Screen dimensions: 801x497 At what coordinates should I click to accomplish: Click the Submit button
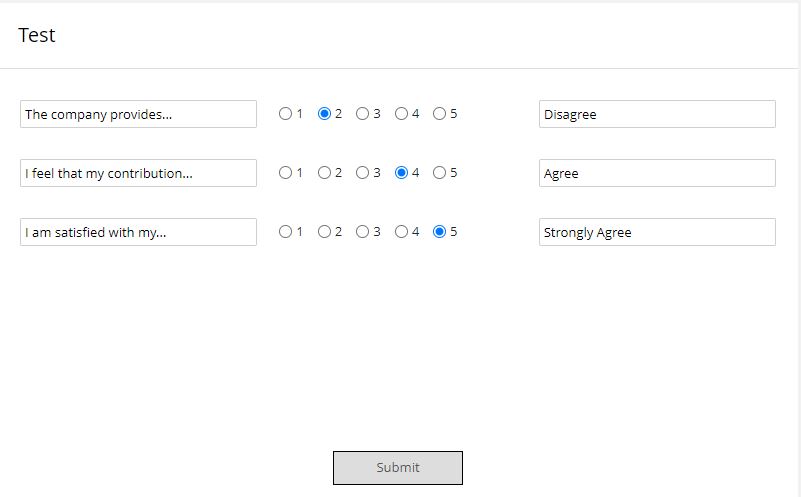(398, 468)
